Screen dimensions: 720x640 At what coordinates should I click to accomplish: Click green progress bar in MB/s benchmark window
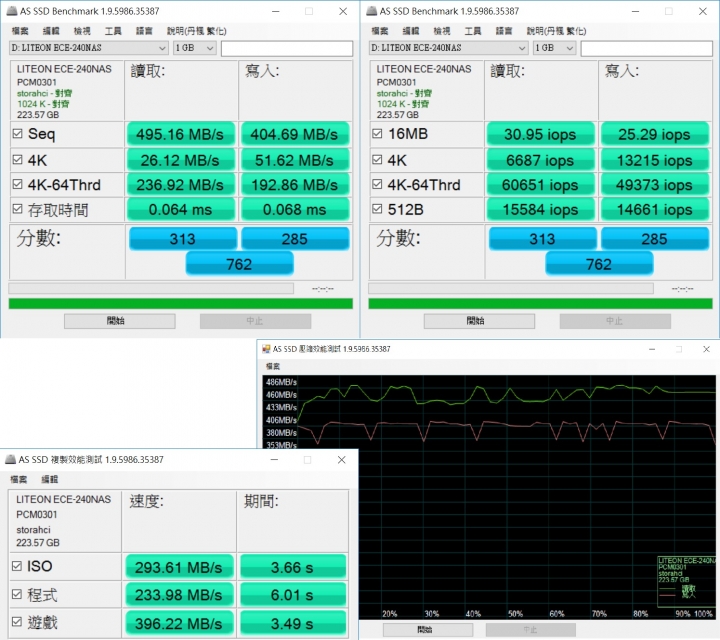click(180, 303)
